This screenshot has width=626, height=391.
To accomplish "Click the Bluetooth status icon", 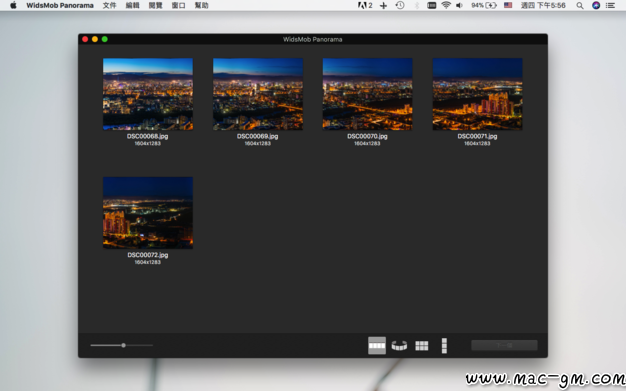I will click(x=417, y=6).
